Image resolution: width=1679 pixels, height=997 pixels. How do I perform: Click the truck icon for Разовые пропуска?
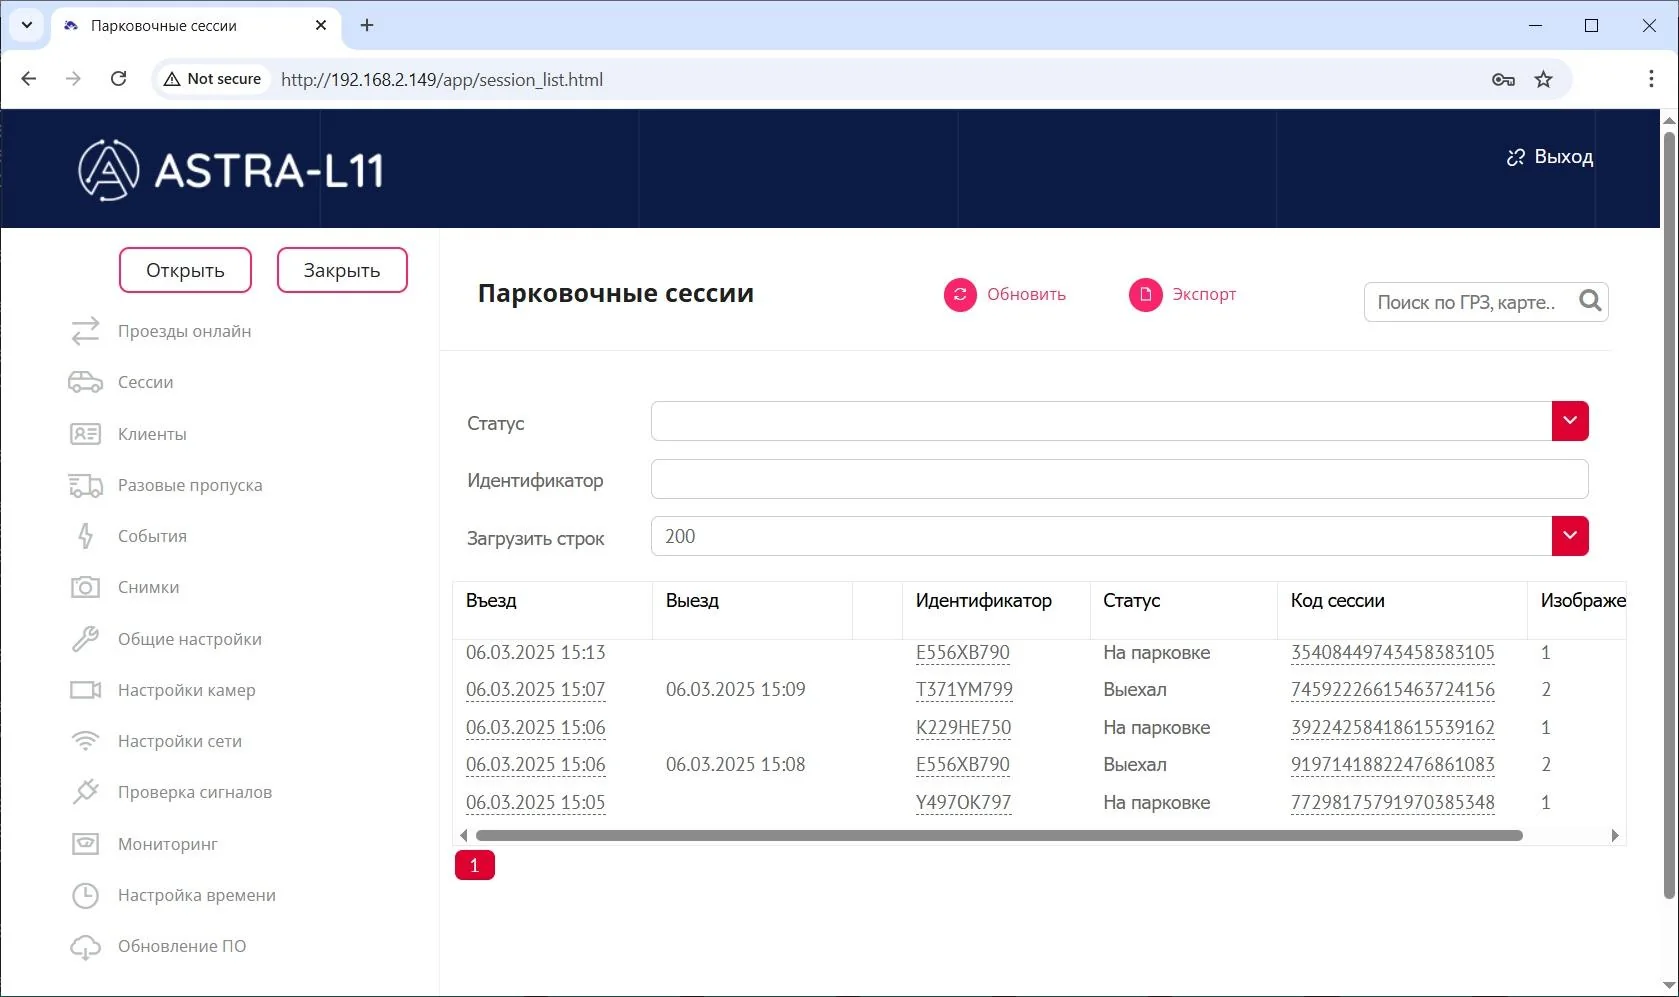pos(85,485)
